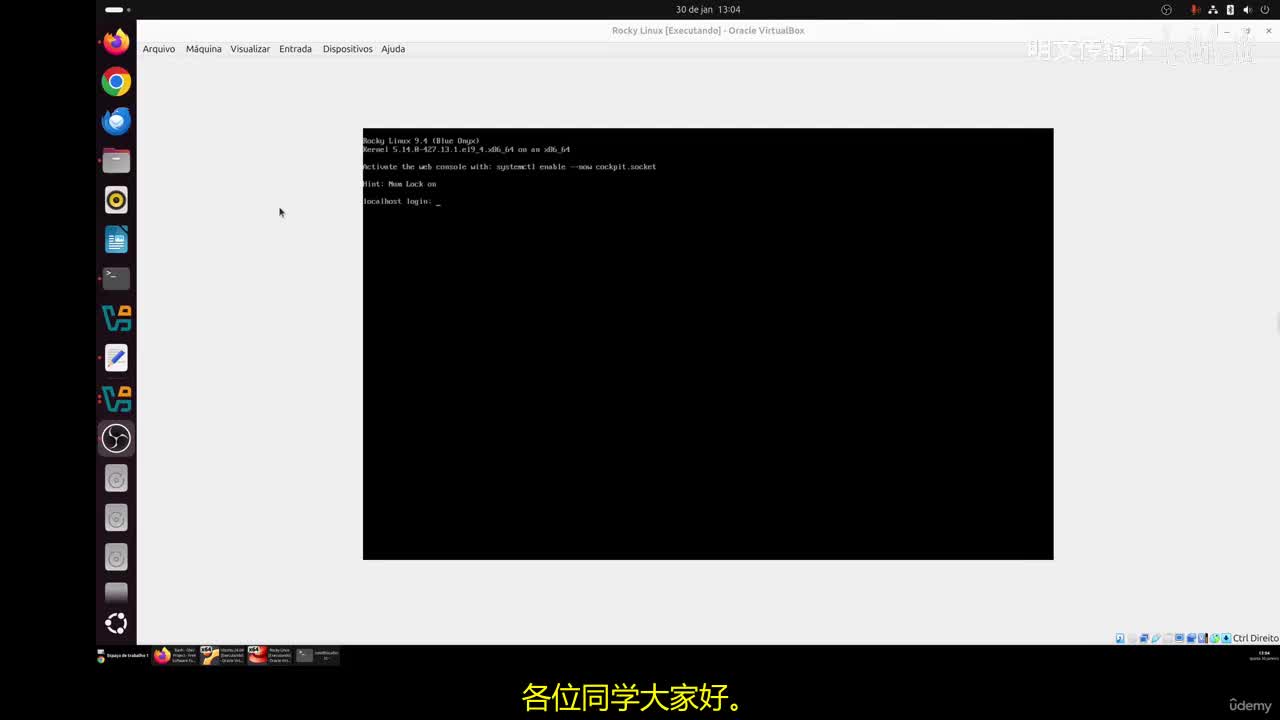Screen dimensions: 1280x720
Task: Switch to terminal window taskbar entry
Action: point(317,655)
